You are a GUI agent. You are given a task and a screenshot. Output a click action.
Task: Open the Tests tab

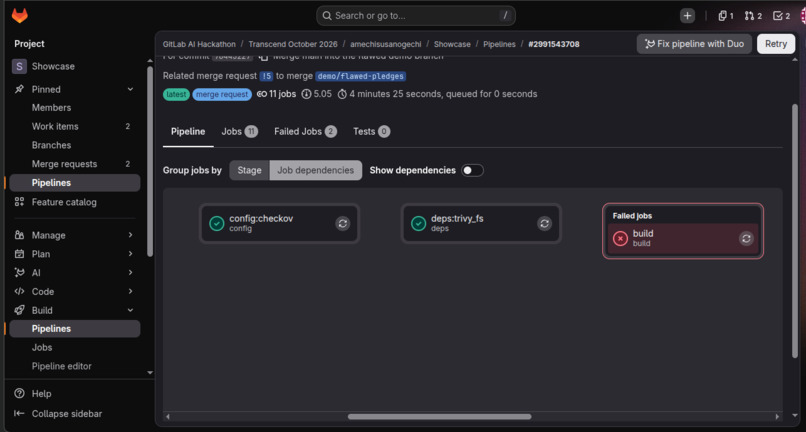(x=371, y=132)
